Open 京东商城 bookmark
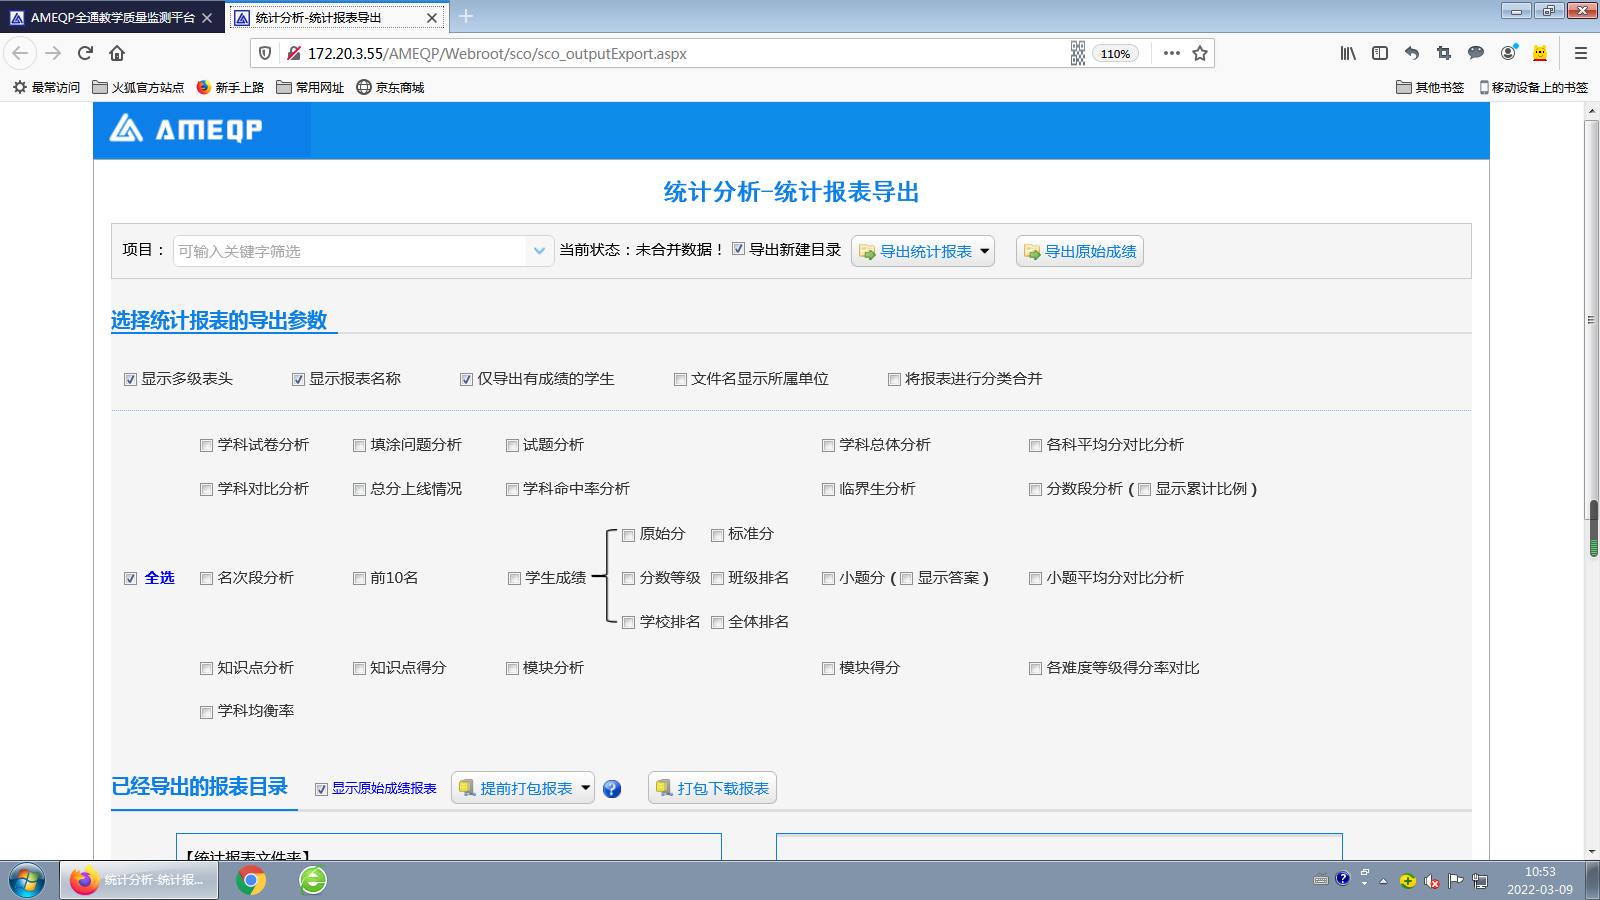Viewport: 1600px width, 900px height. coord(390,87)
